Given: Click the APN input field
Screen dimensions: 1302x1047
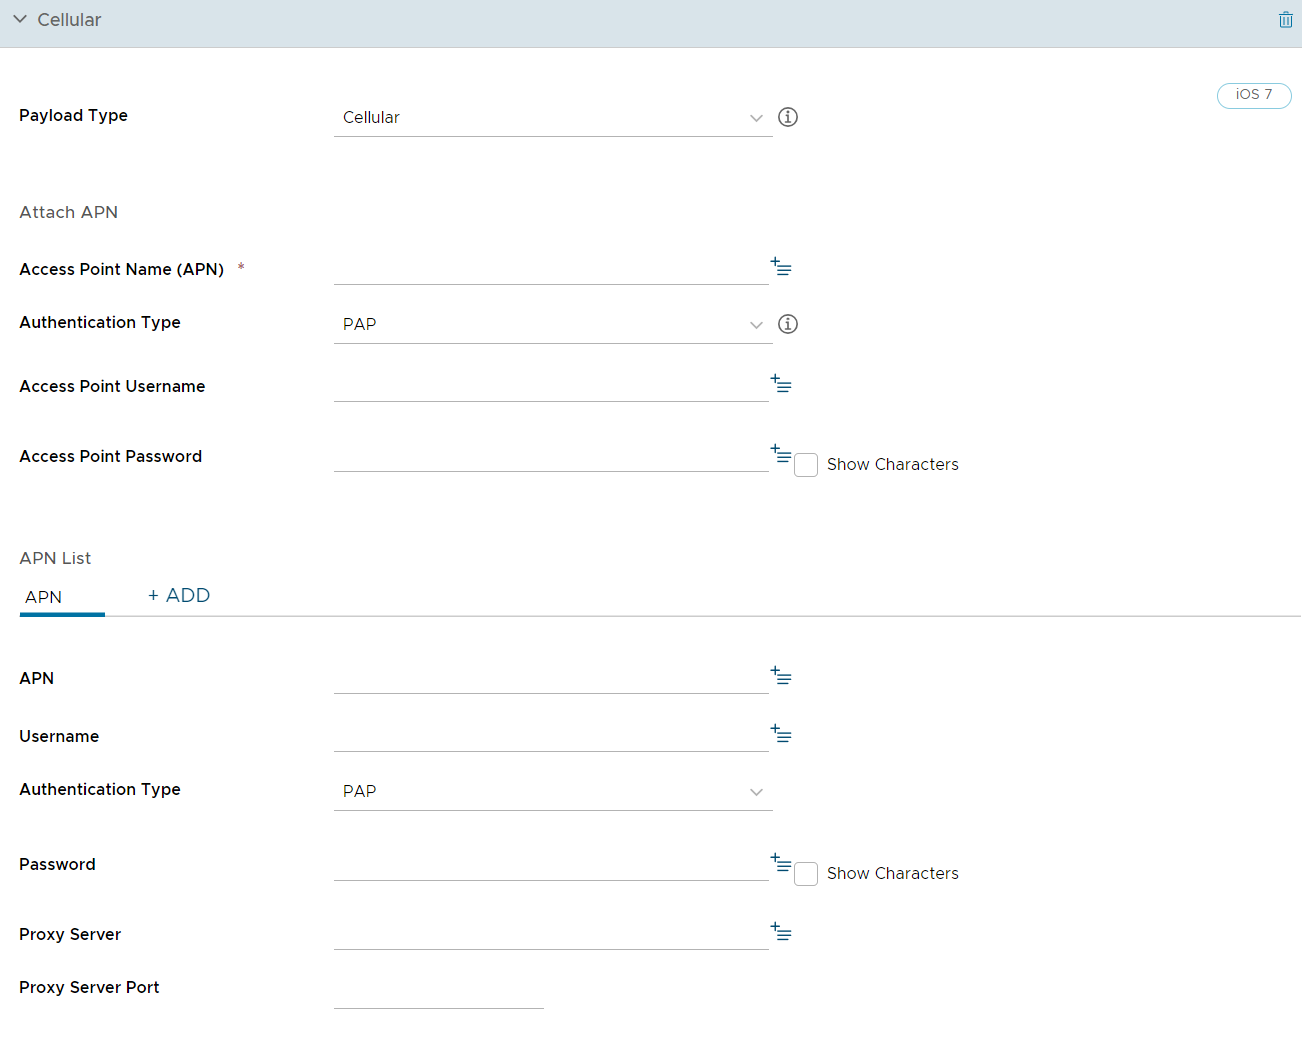Looking at the screenshot, I should 551,677.
